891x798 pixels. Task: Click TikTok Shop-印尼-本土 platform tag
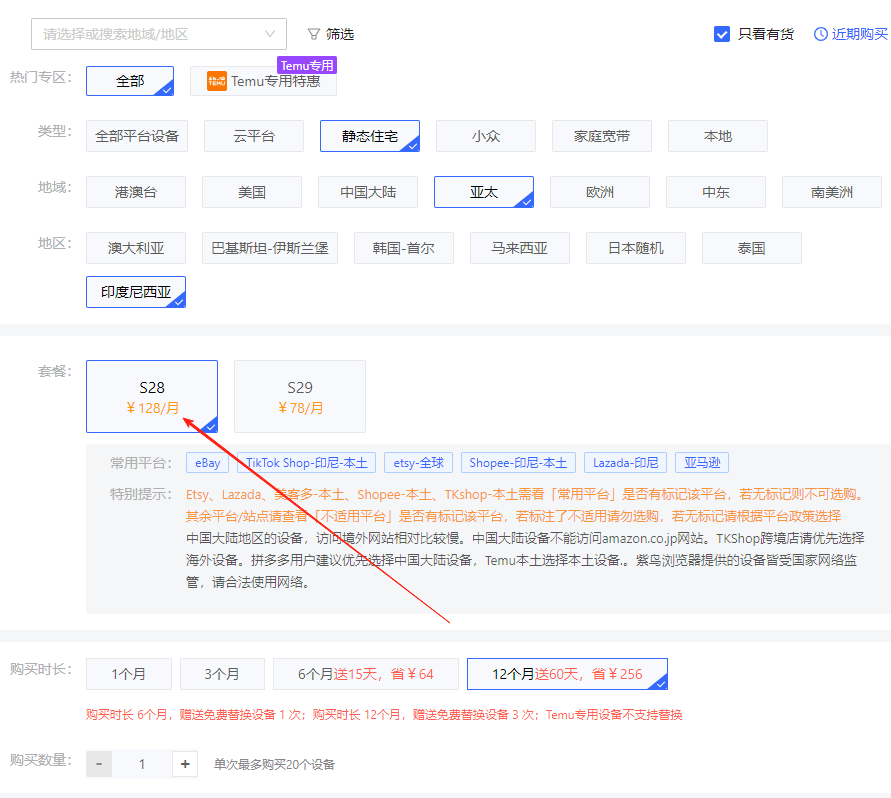click(x=306, y=463)
